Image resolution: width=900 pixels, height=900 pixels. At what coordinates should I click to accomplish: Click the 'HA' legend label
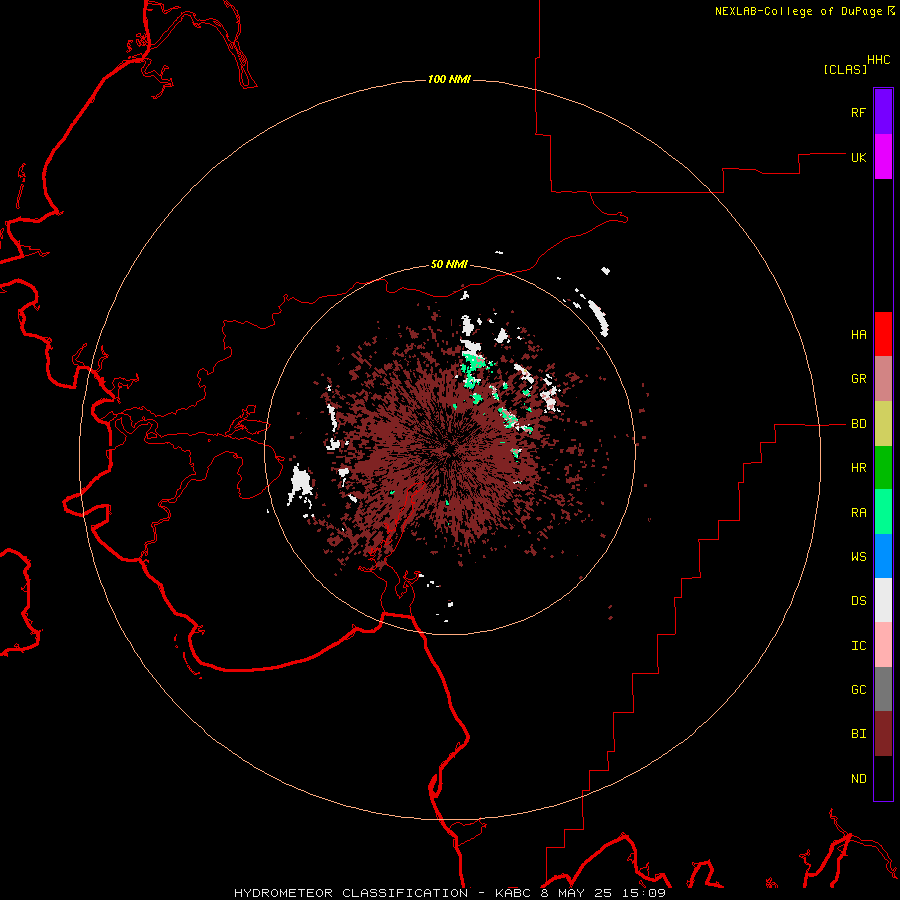click(859, 335)
